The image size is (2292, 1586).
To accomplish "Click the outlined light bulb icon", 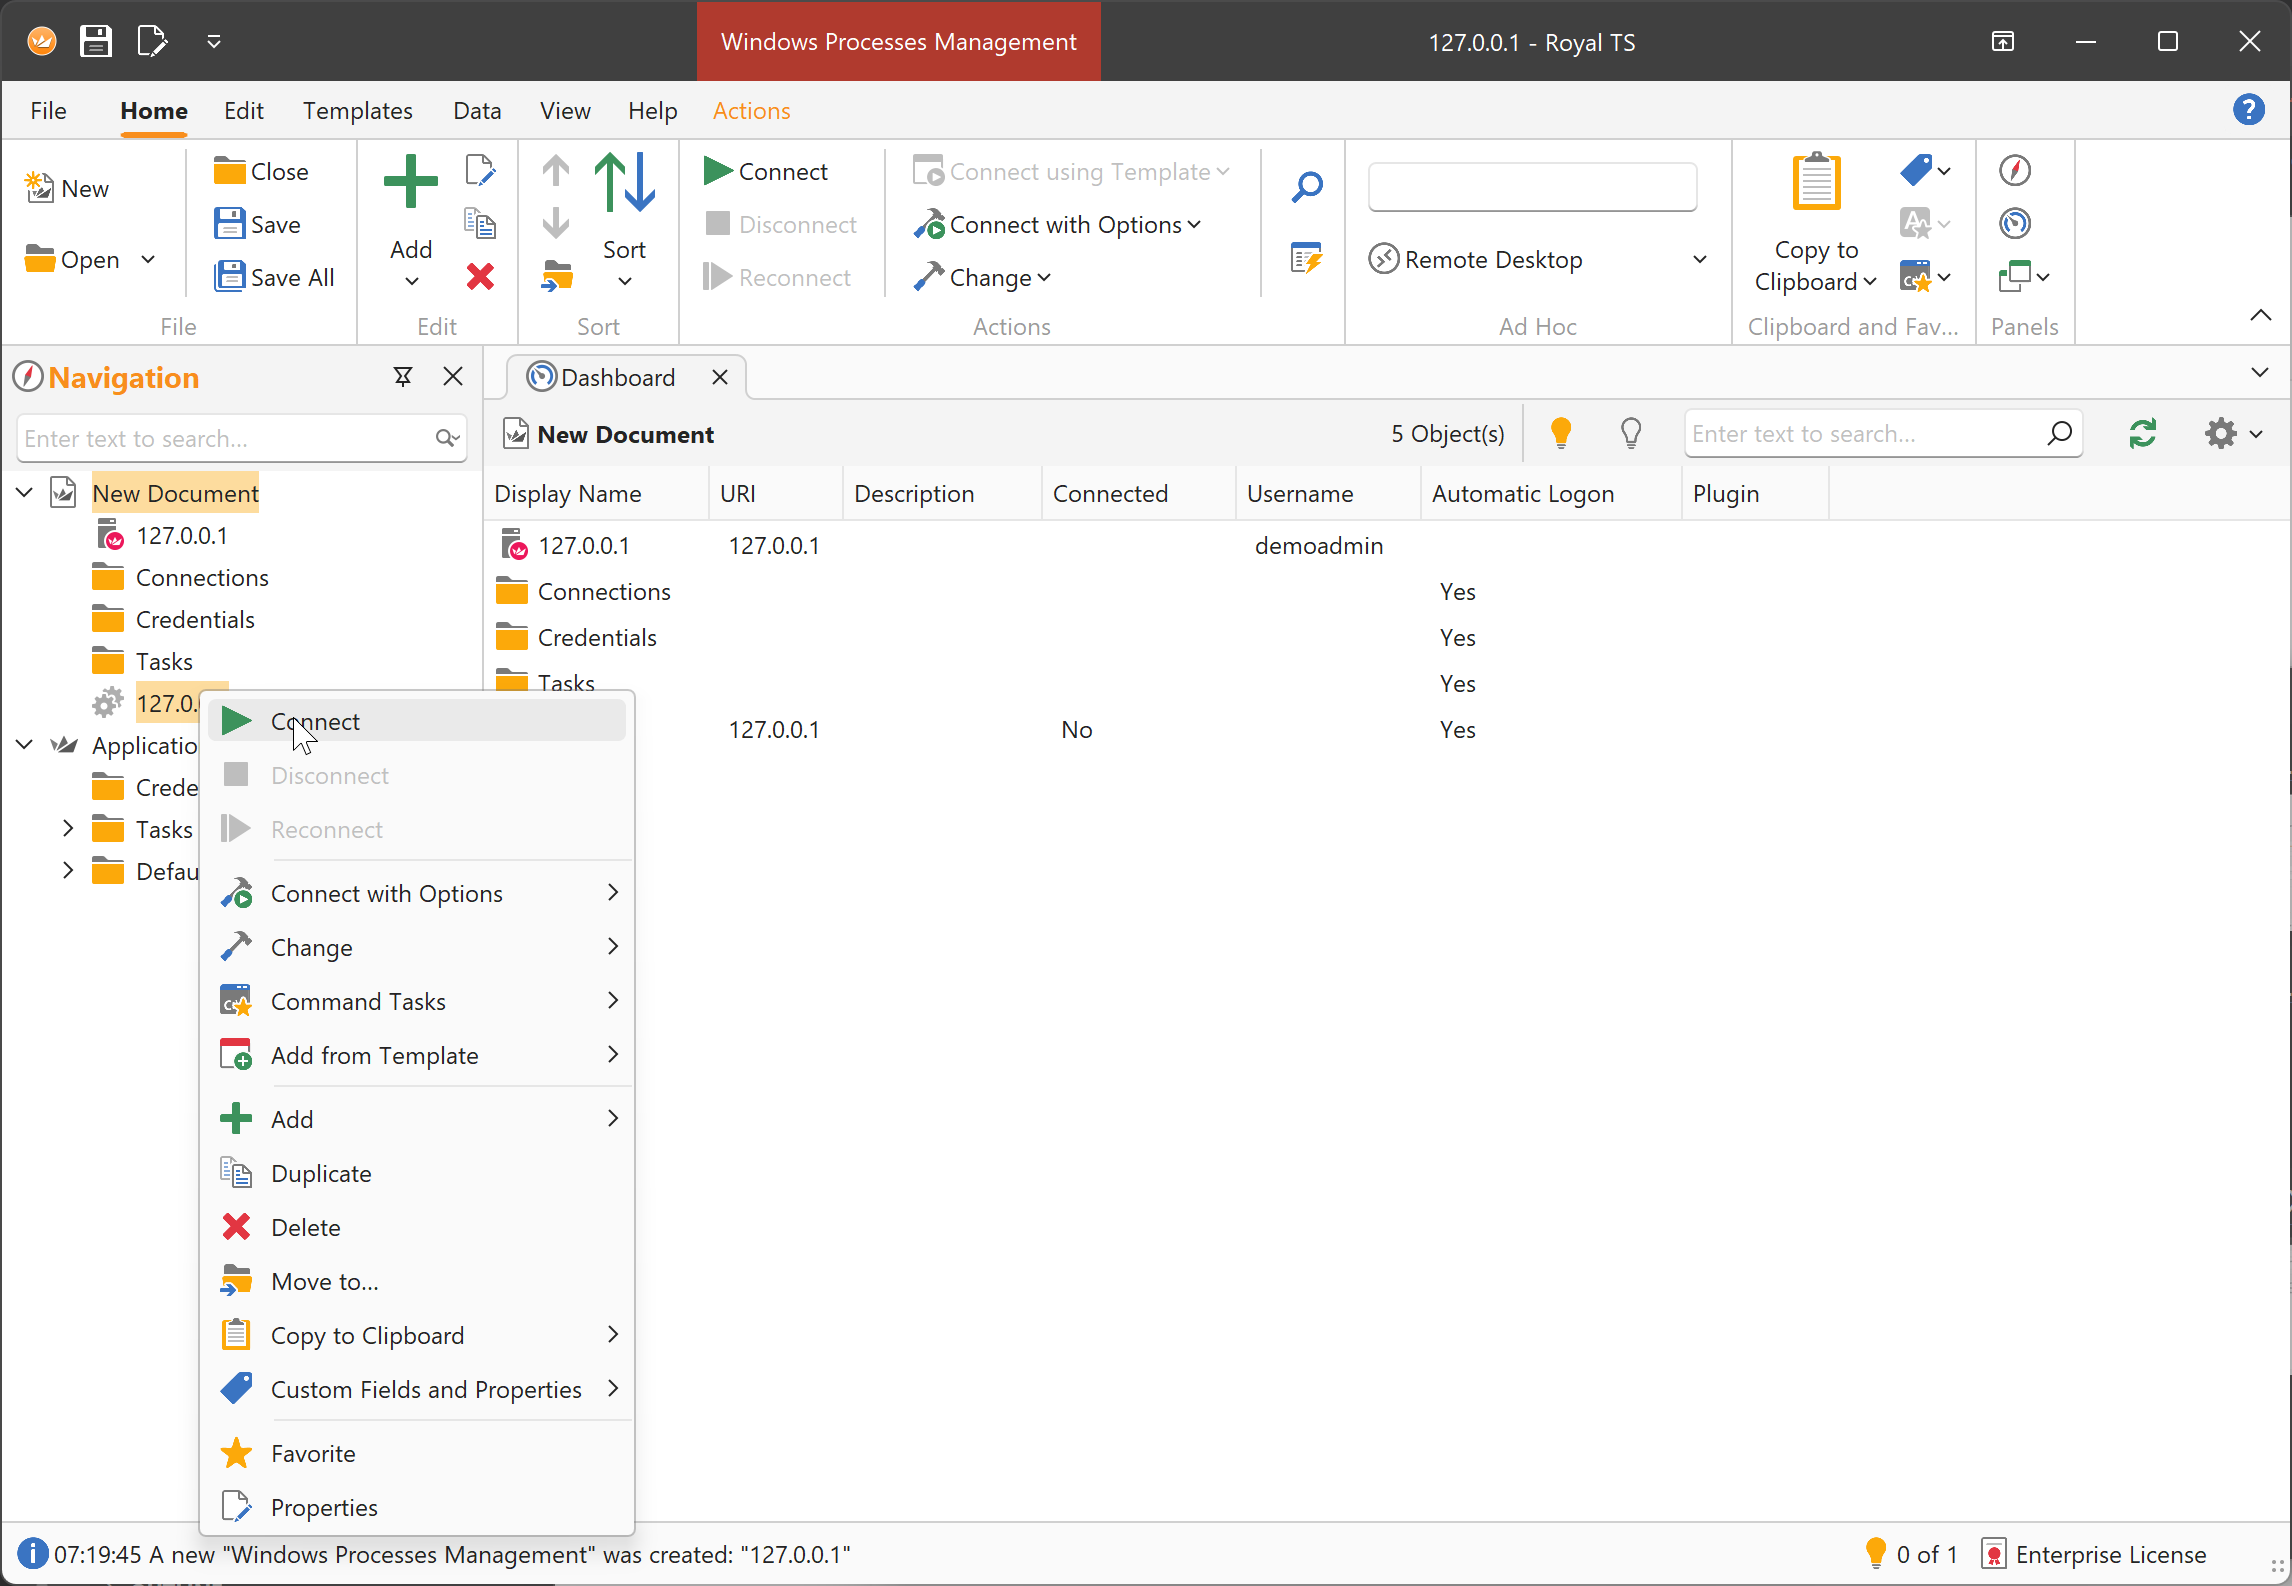I will pyautogui.click(x=1631, y=433).
